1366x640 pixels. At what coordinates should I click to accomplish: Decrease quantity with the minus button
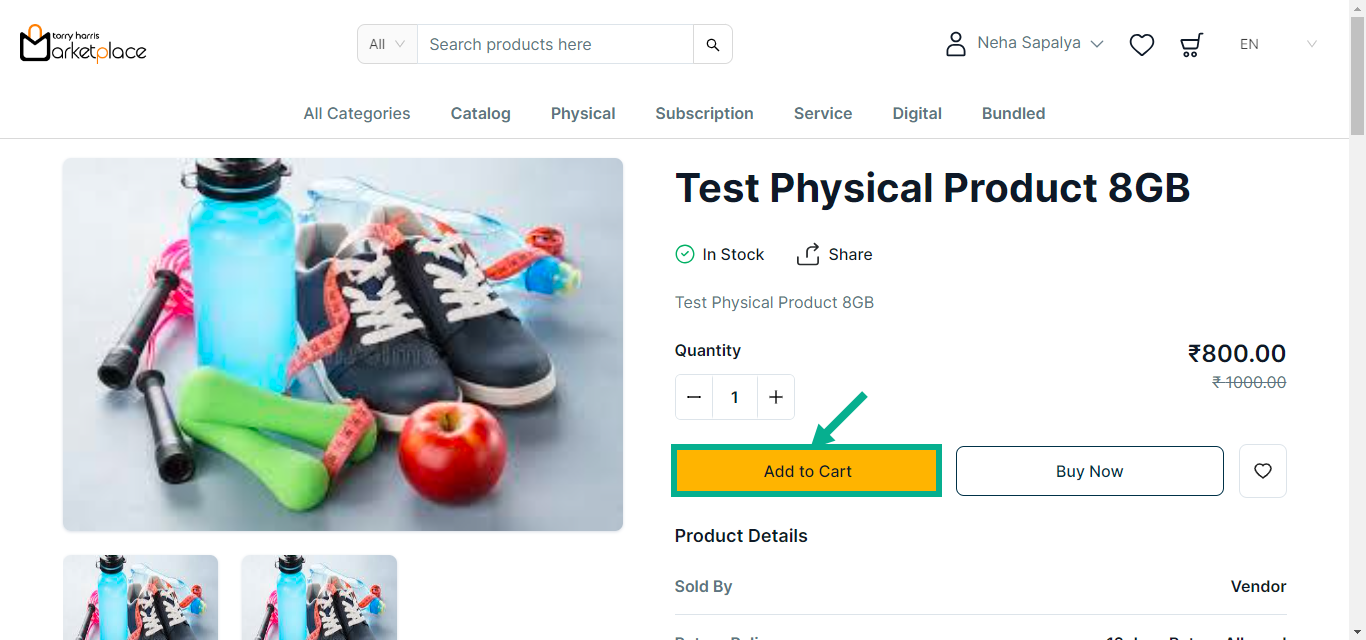click(694, 397)
